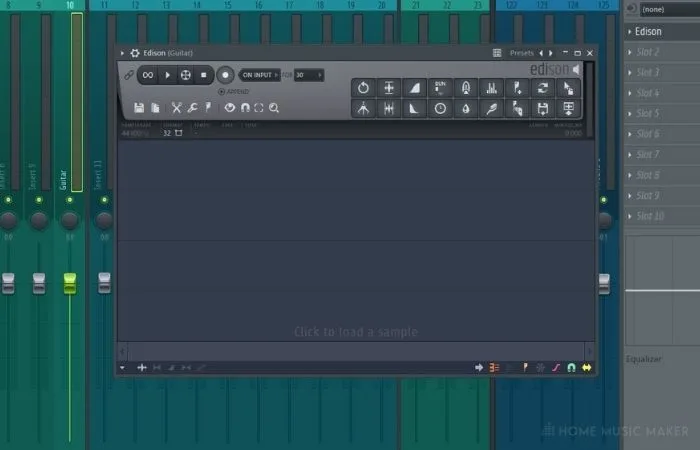The image size is (700, 450).
Task: Open the 30 duration dropdown in Edison
Action: (308, 75)
